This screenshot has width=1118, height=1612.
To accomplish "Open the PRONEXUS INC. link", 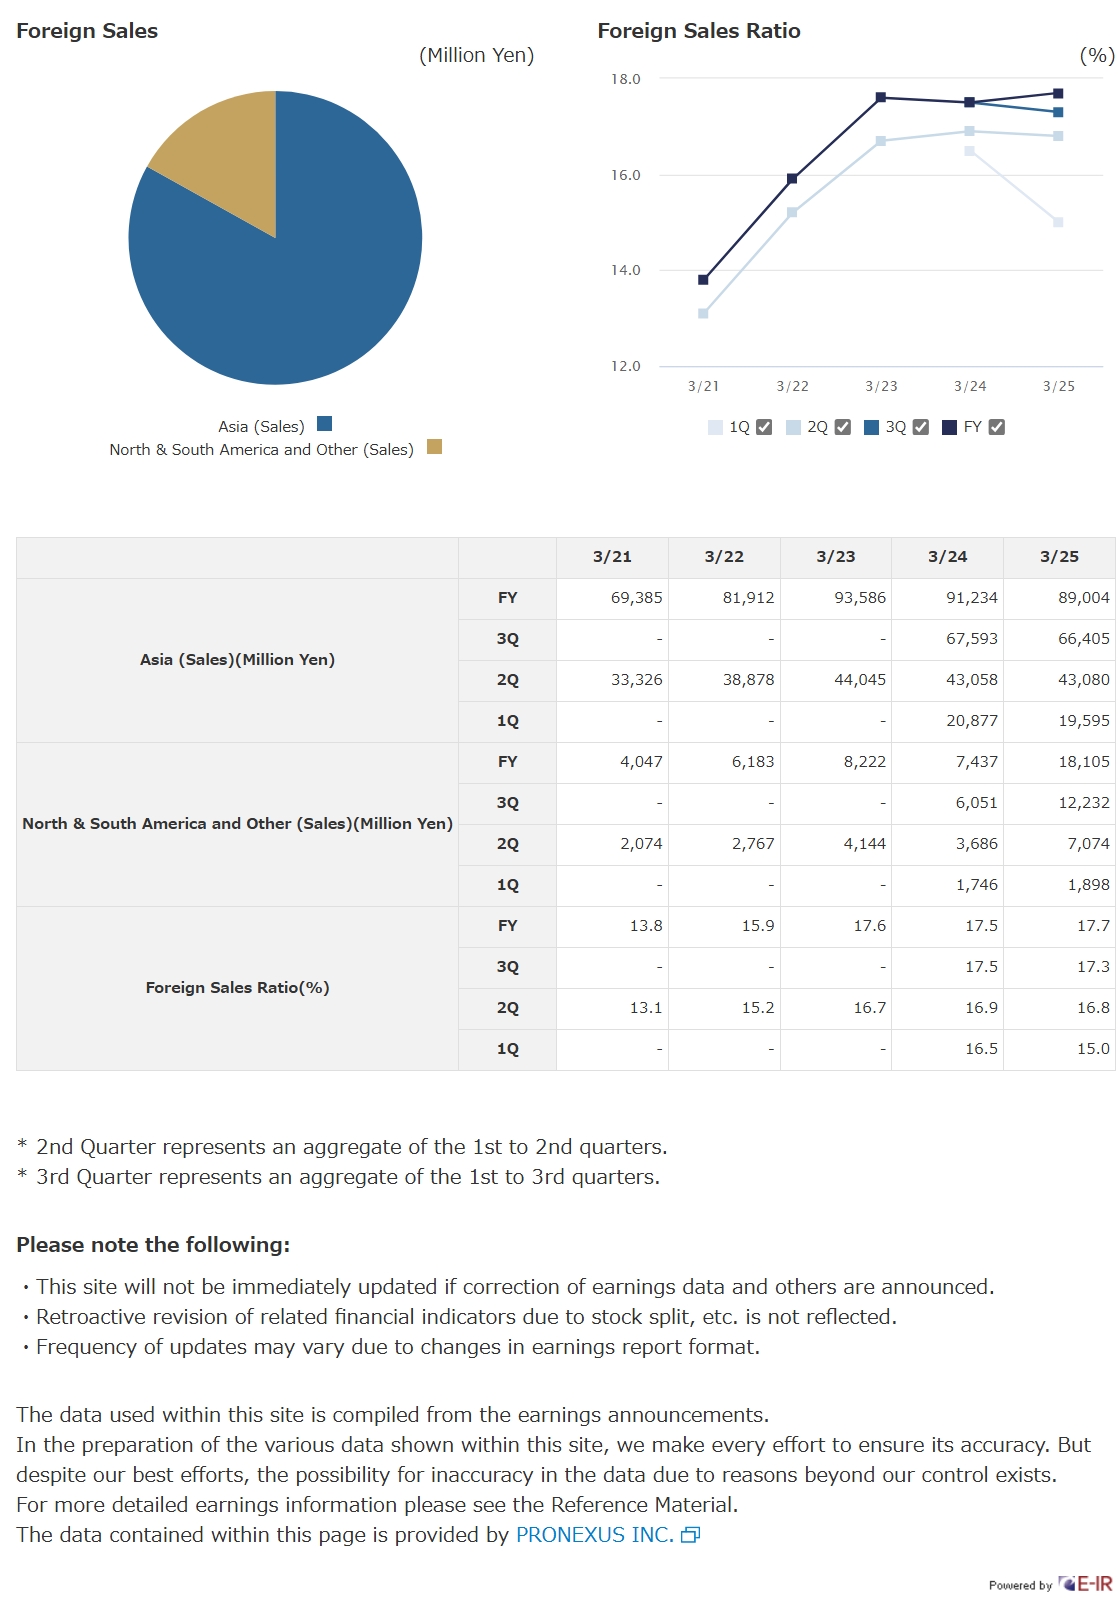I will click(x=594, y=1535).
